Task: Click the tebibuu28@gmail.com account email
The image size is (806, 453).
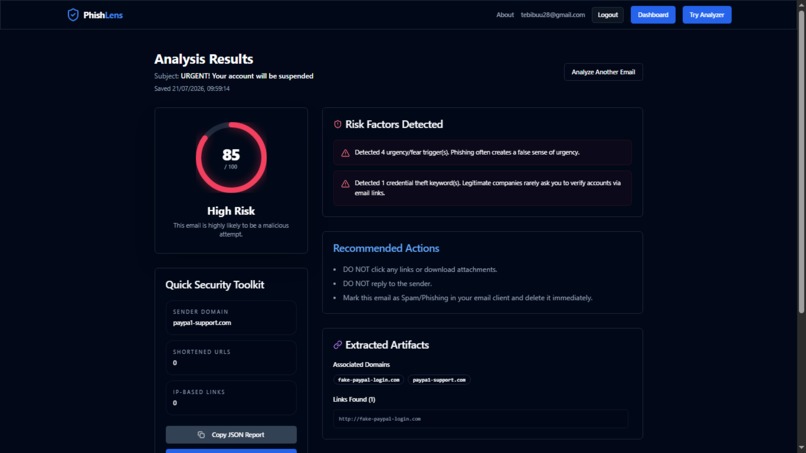Action: pyautogui.click(x=553, y=15)
